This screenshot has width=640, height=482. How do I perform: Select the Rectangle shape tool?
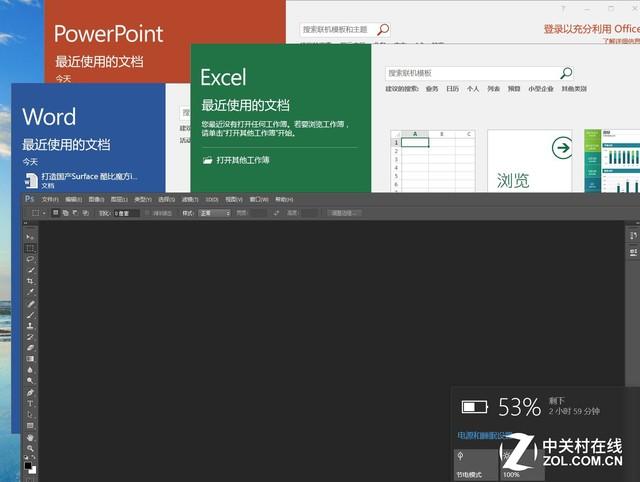30,425
